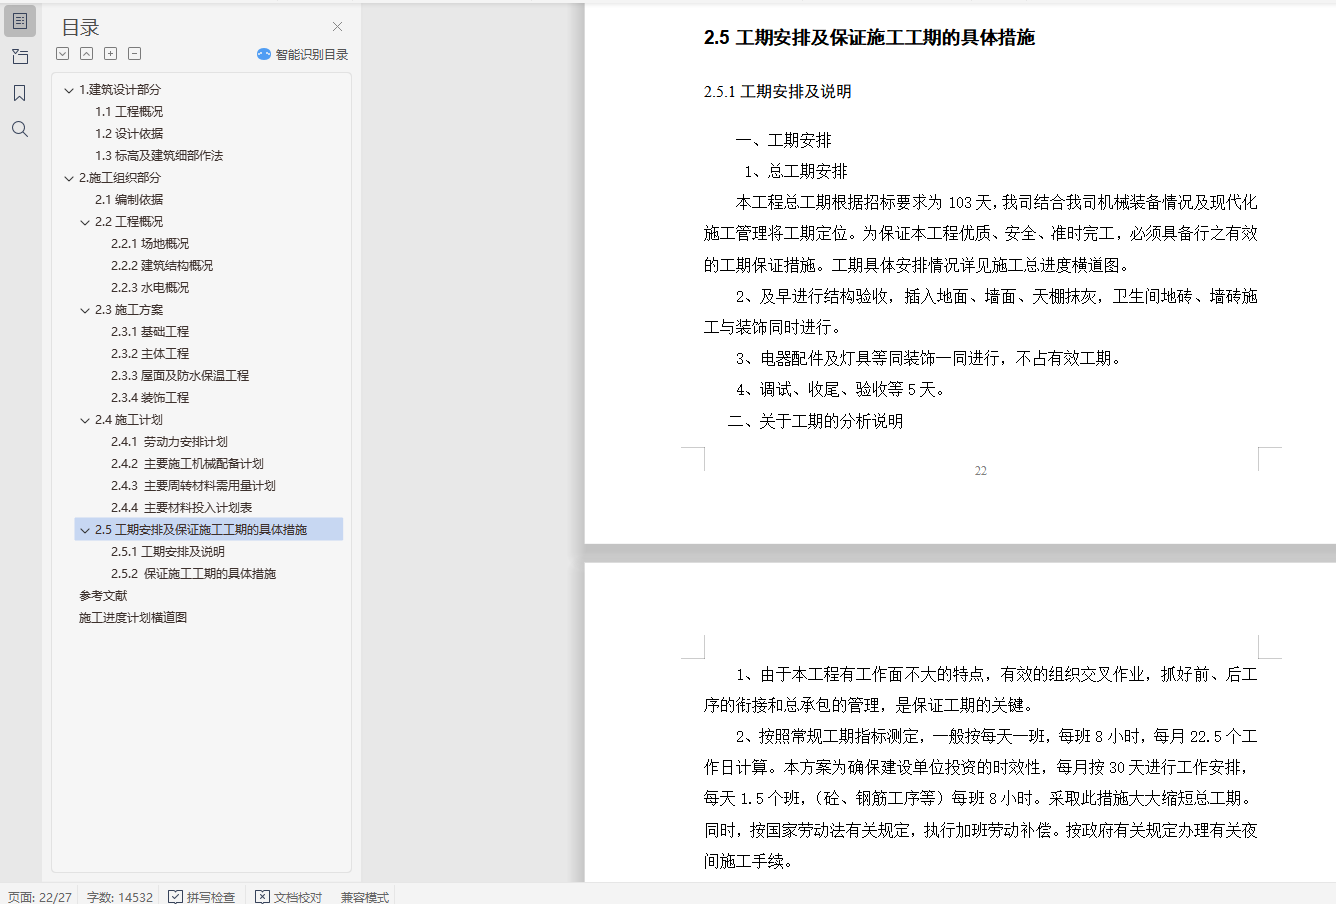The image size is (1336, 904).
Task: Collapse the 1.建筑设计部分 chevron
Action: pos(69,90)
